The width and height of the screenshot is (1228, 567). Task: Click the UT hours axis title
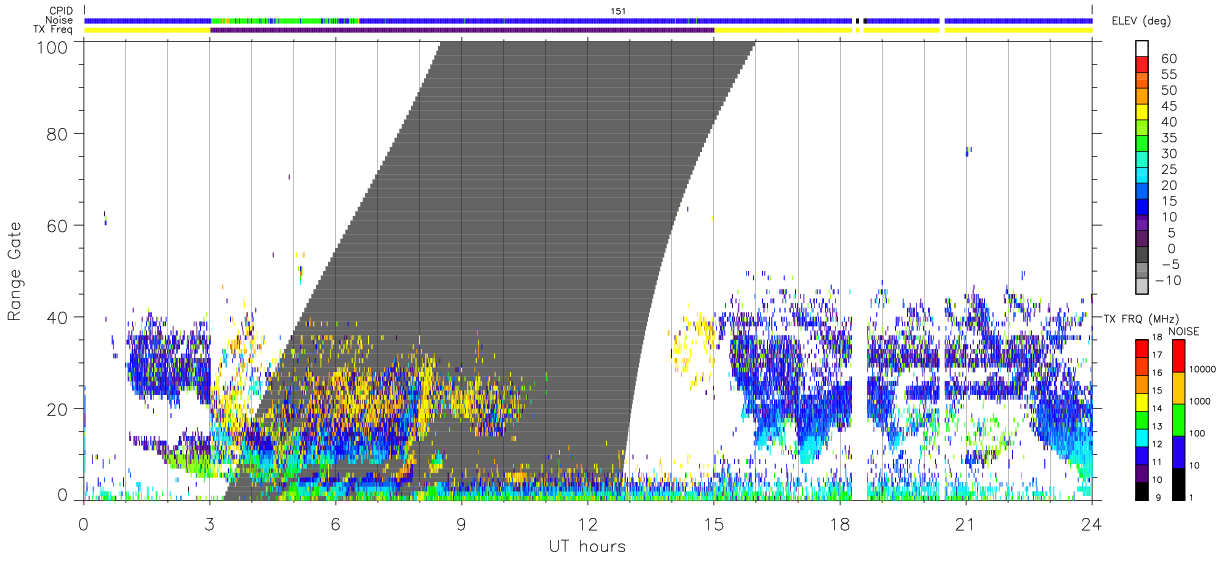coord(587,546)
